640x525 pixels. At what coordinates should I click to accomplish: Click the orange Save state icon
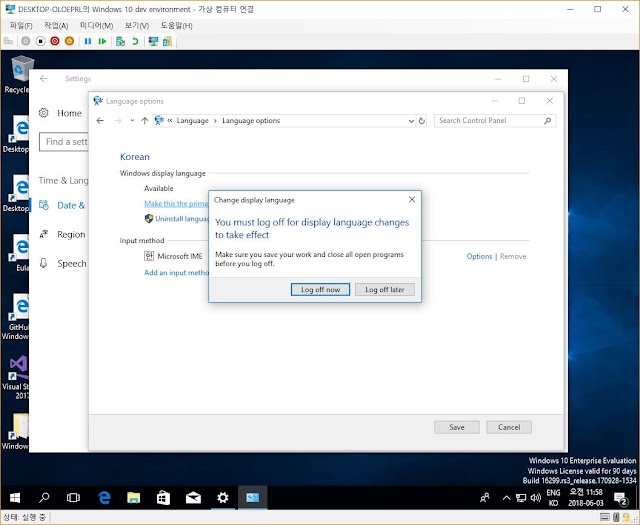pyautogui.click(x=69, y=41)
